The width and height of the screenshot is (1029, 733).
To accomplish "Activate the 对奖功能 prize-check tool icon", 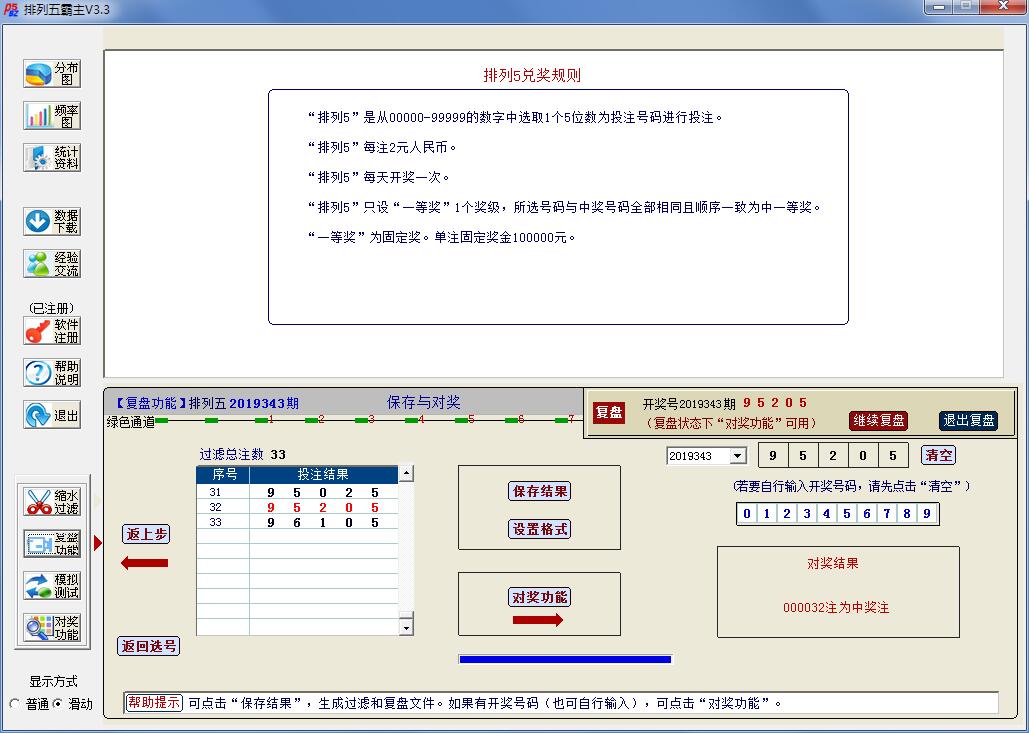I will pos(51,625).
